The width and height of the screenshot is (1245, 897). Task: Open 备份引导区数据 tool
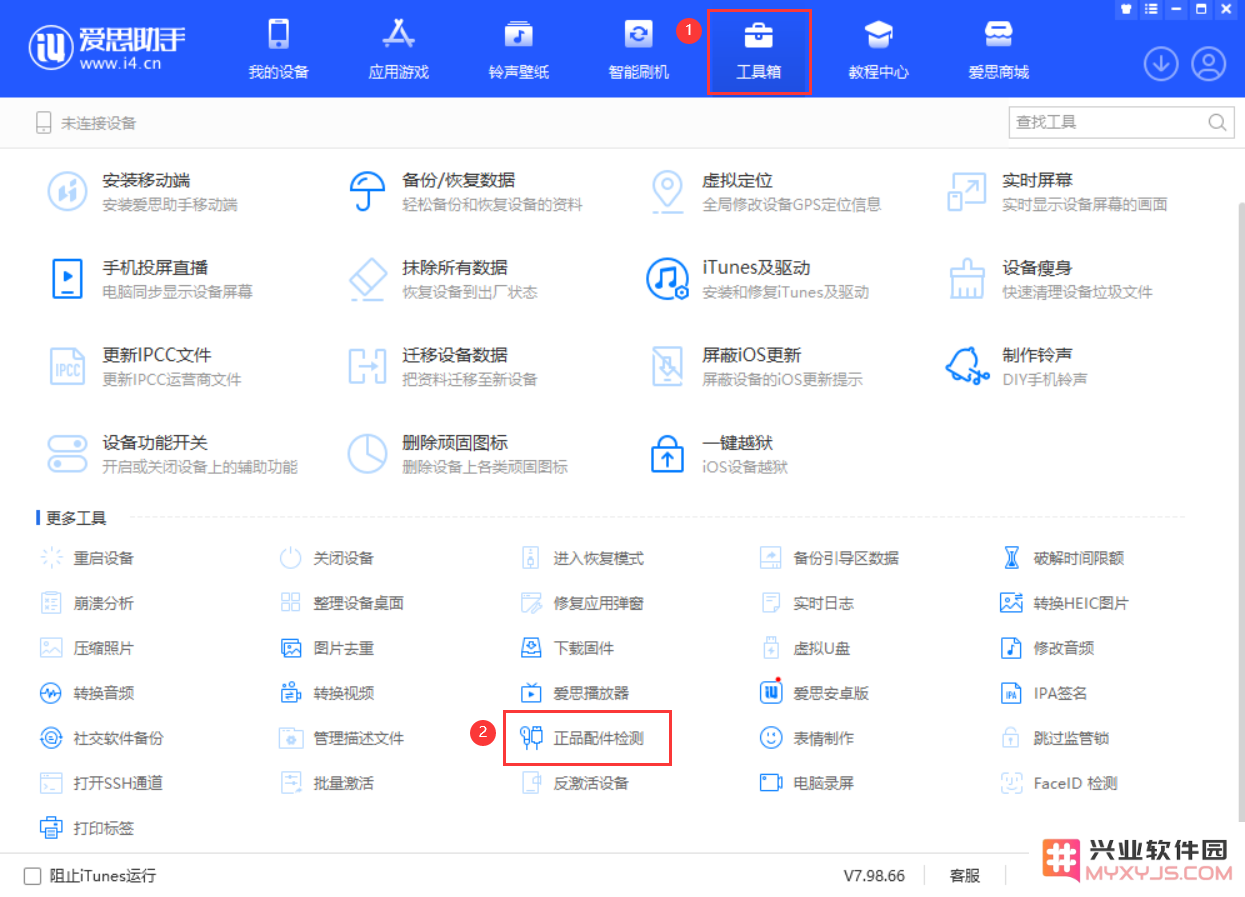[x=829, y=558]
